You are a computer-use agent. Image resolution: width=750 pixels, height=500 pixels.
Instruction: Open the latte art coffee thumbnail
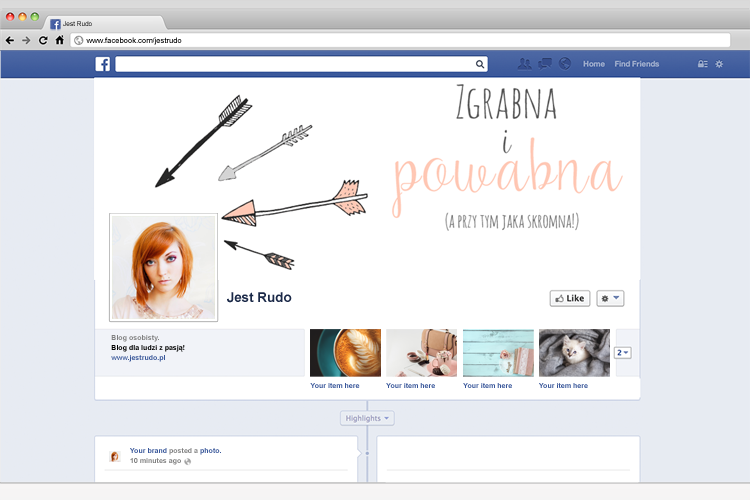tap(345, 353)
